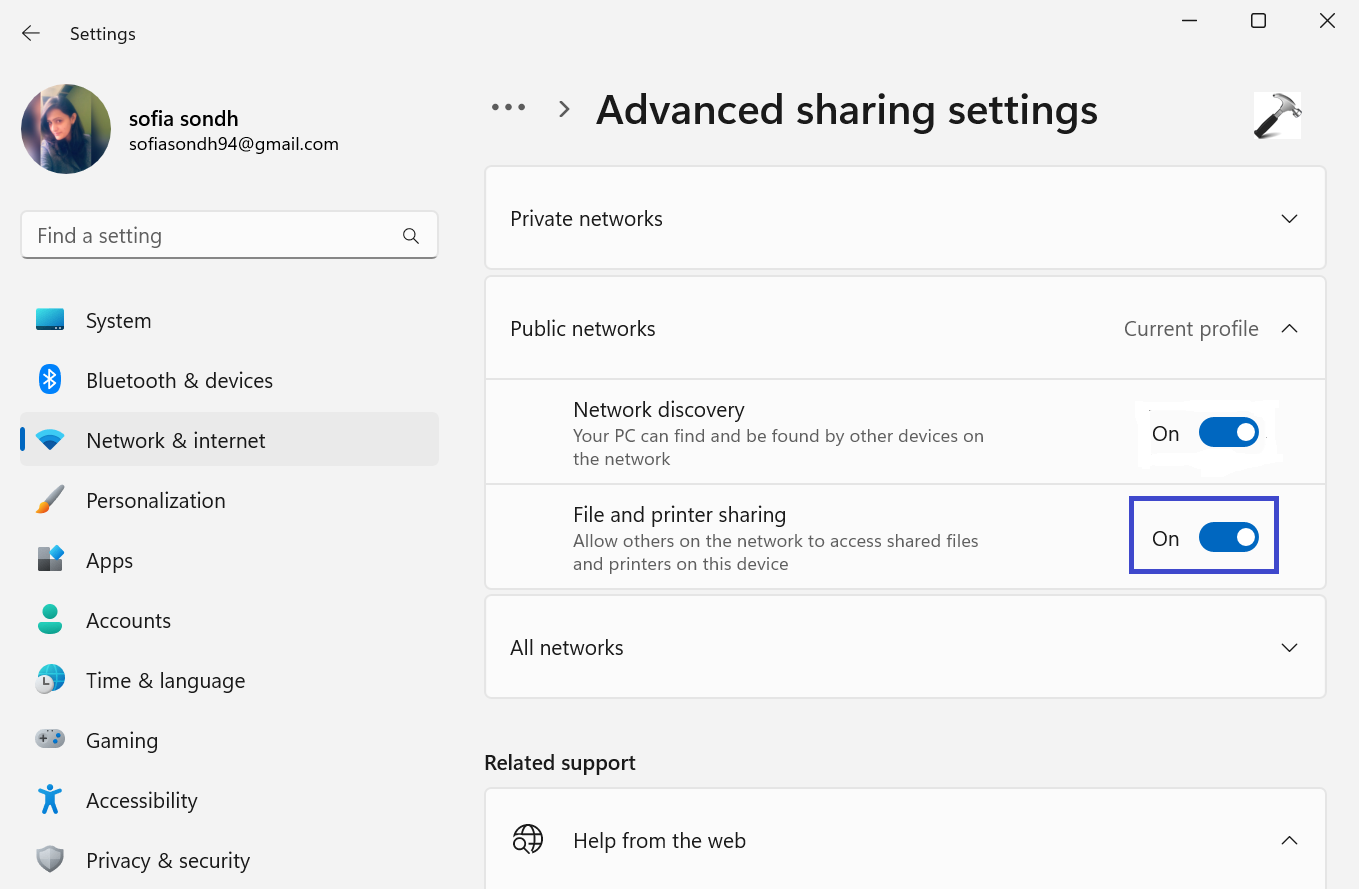Open the Apps icon in sidebar
The height and width of the screenshot is (889, 1359).
(50, 559)
